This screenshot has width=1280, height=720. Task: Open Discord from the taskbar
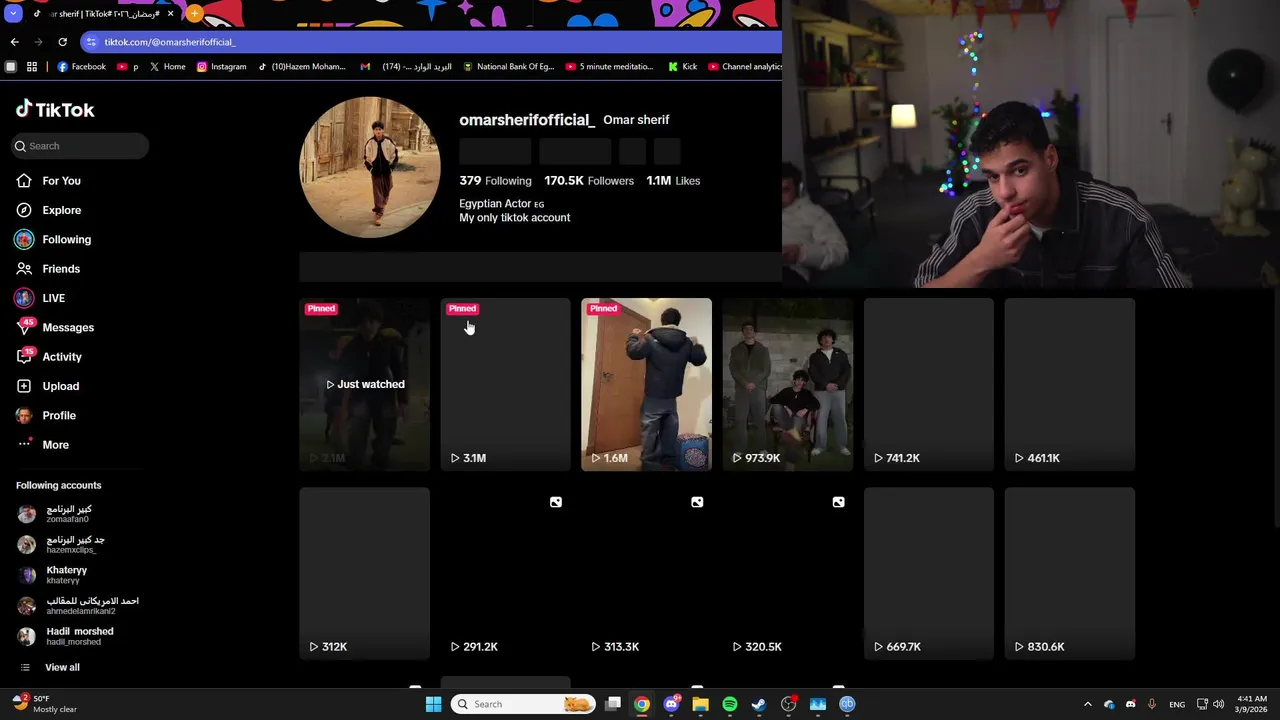click(671, 704)
